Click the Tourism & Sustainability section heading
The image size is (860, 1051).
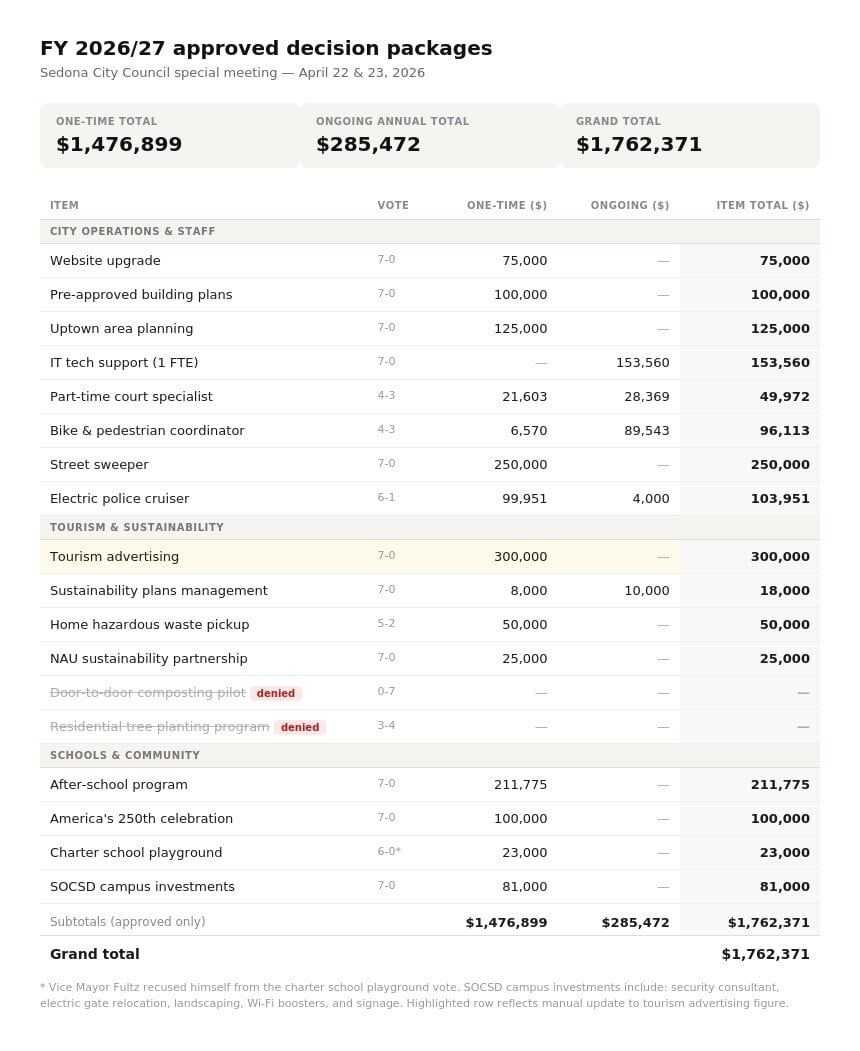point(137,528)
